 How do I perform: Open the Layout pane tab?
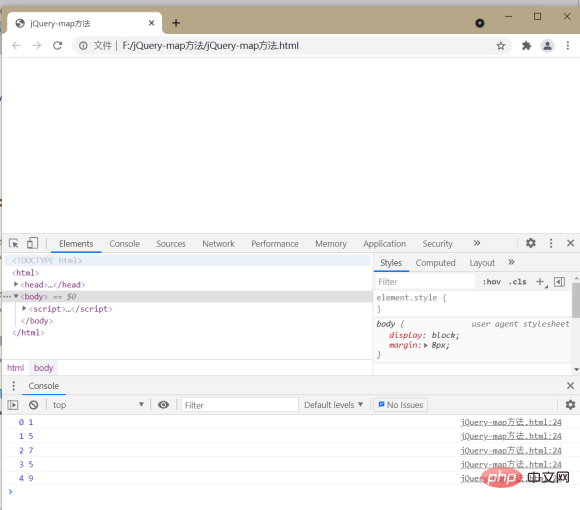click(x=482, y=263)
